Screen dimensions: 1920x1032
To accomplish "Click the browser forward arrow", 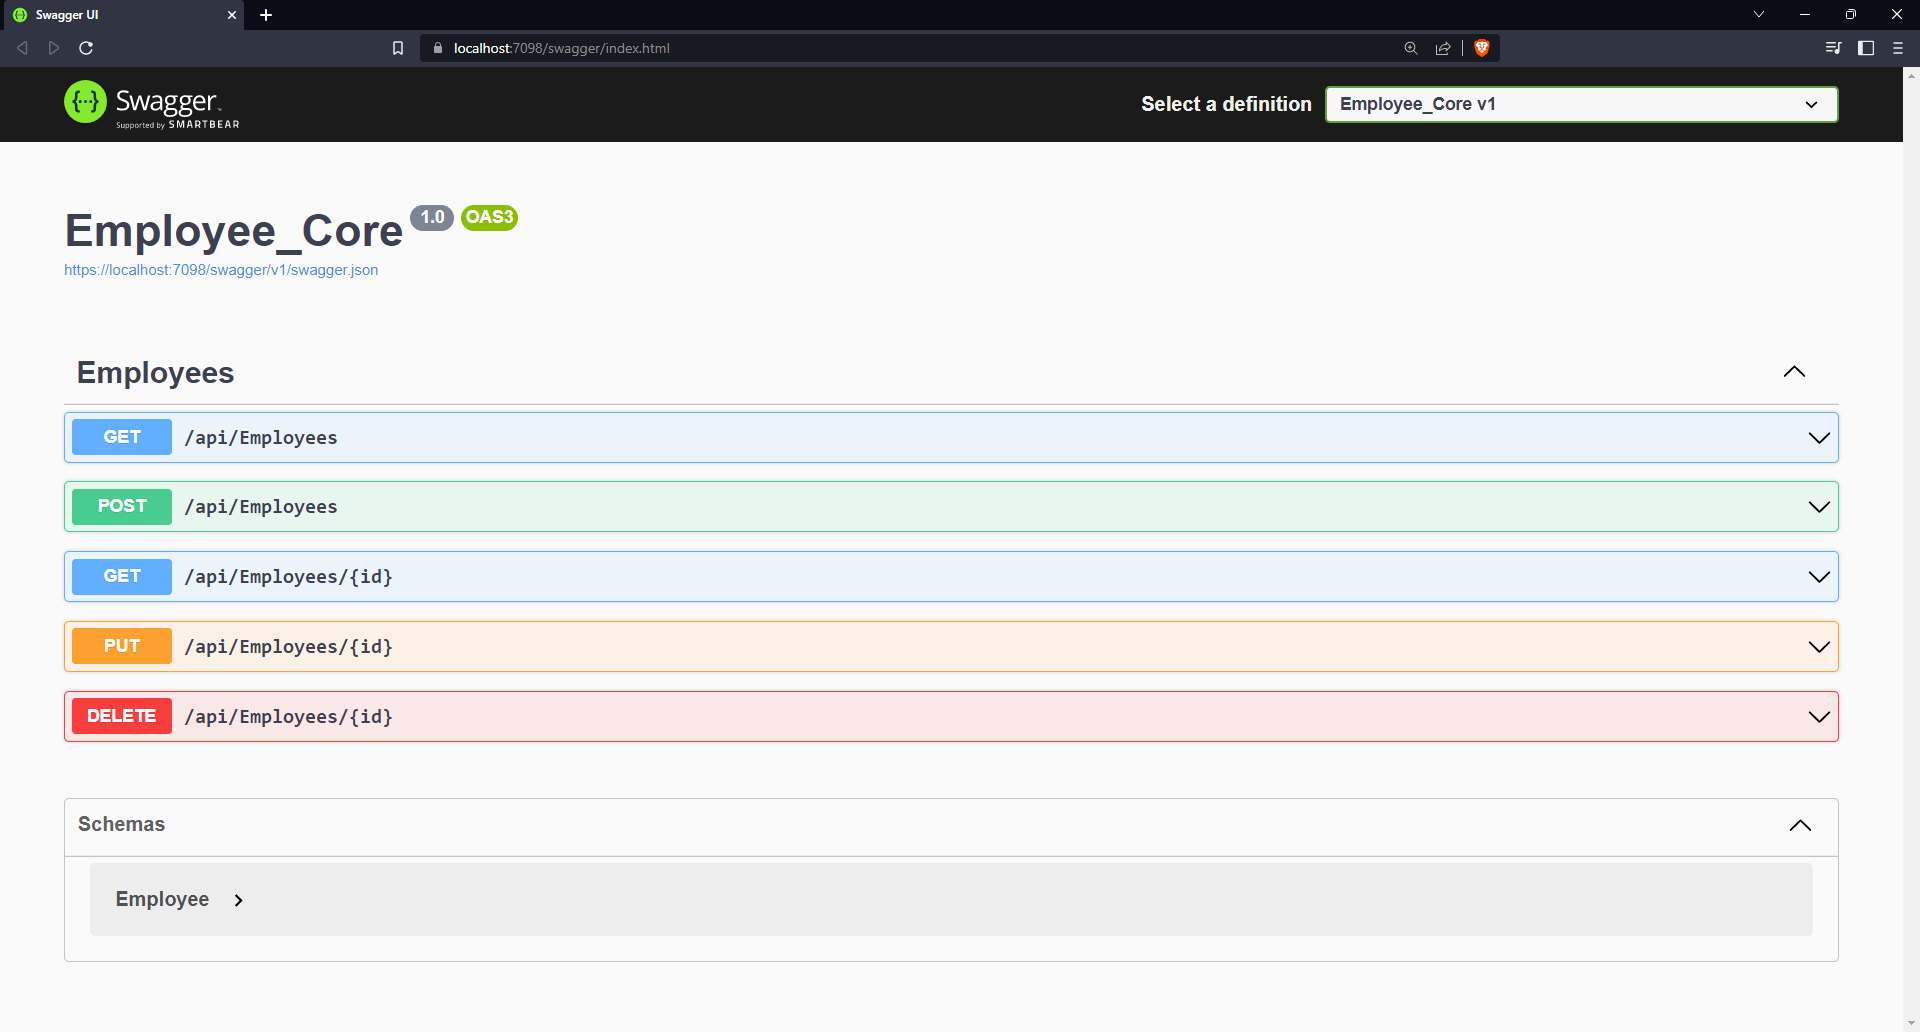I will tap(54, 48).
